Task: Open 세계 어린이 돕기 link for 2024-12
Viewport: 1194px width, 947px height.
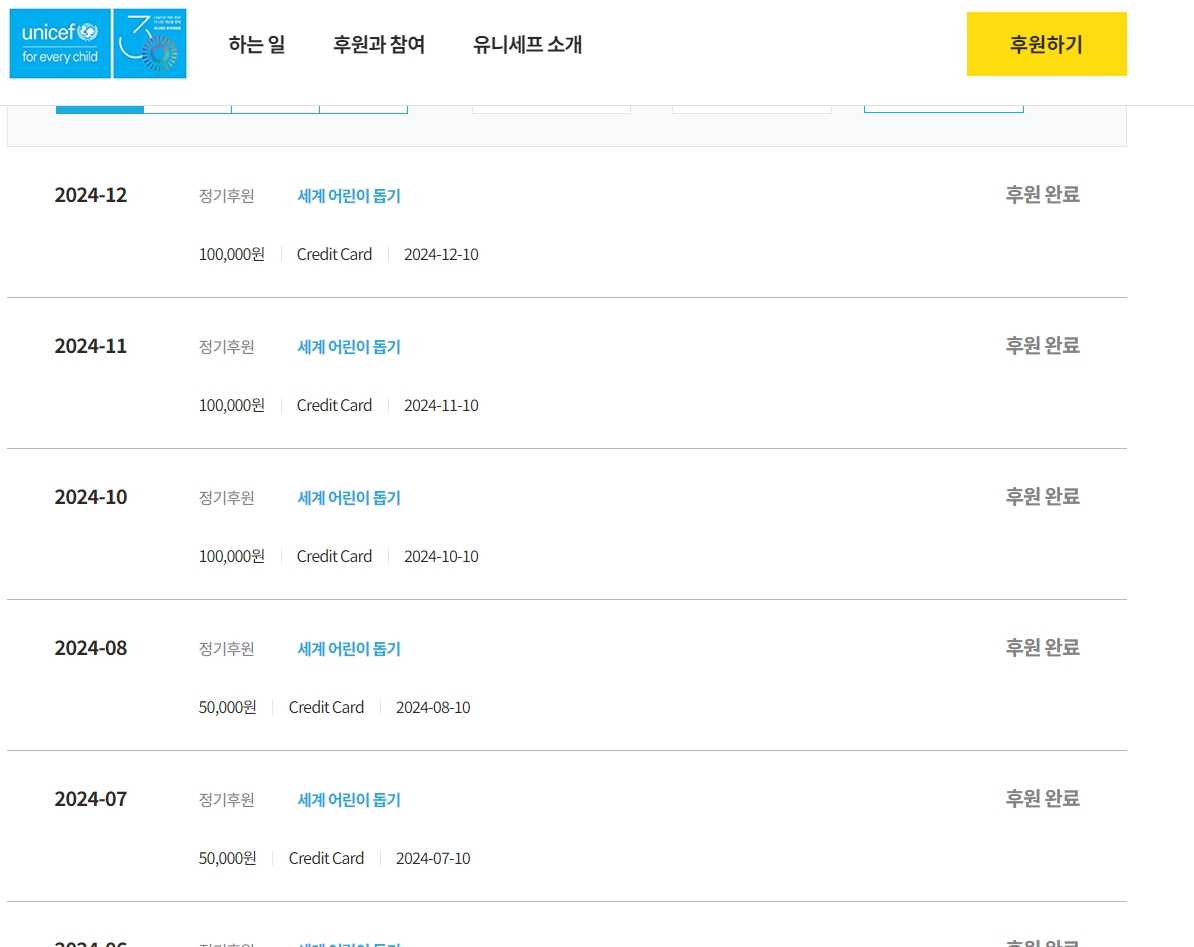Action: click(349, 196)
